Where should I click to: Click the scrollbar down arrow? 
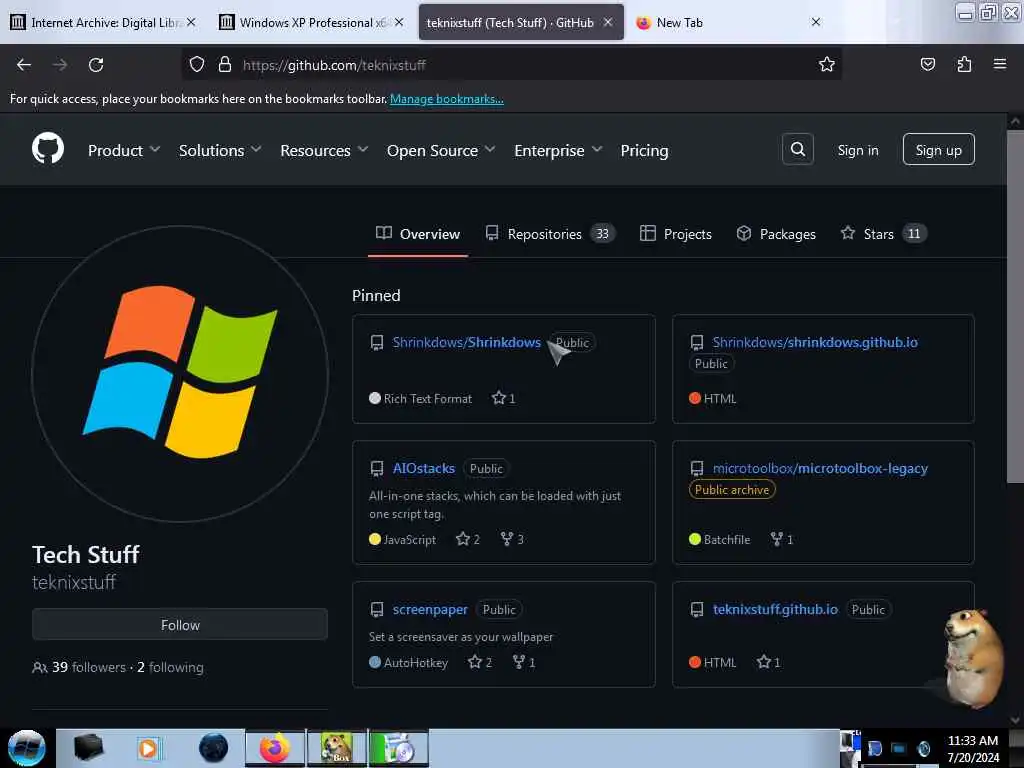pyautogui.click(x=1015, y=721)
